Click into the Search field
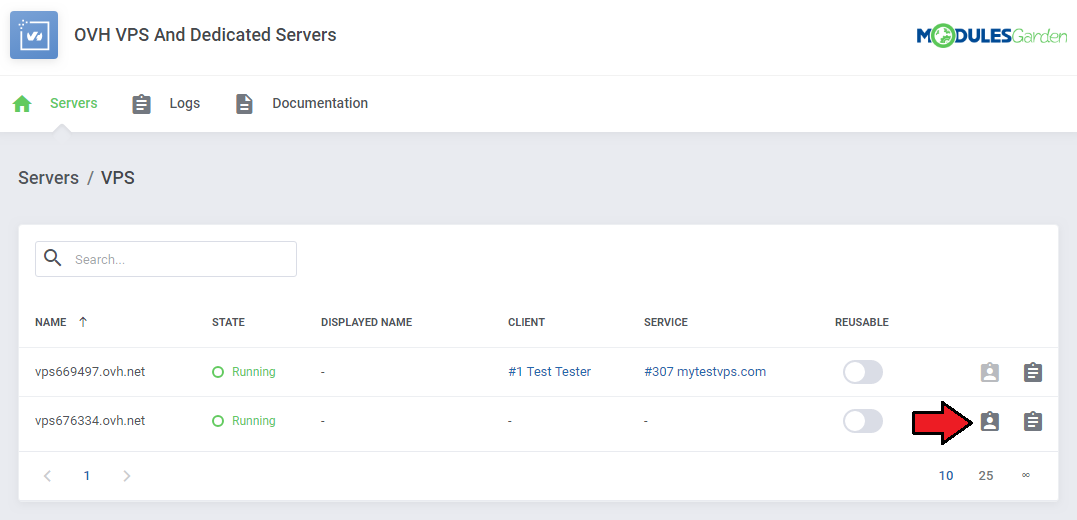 (166, 259)
